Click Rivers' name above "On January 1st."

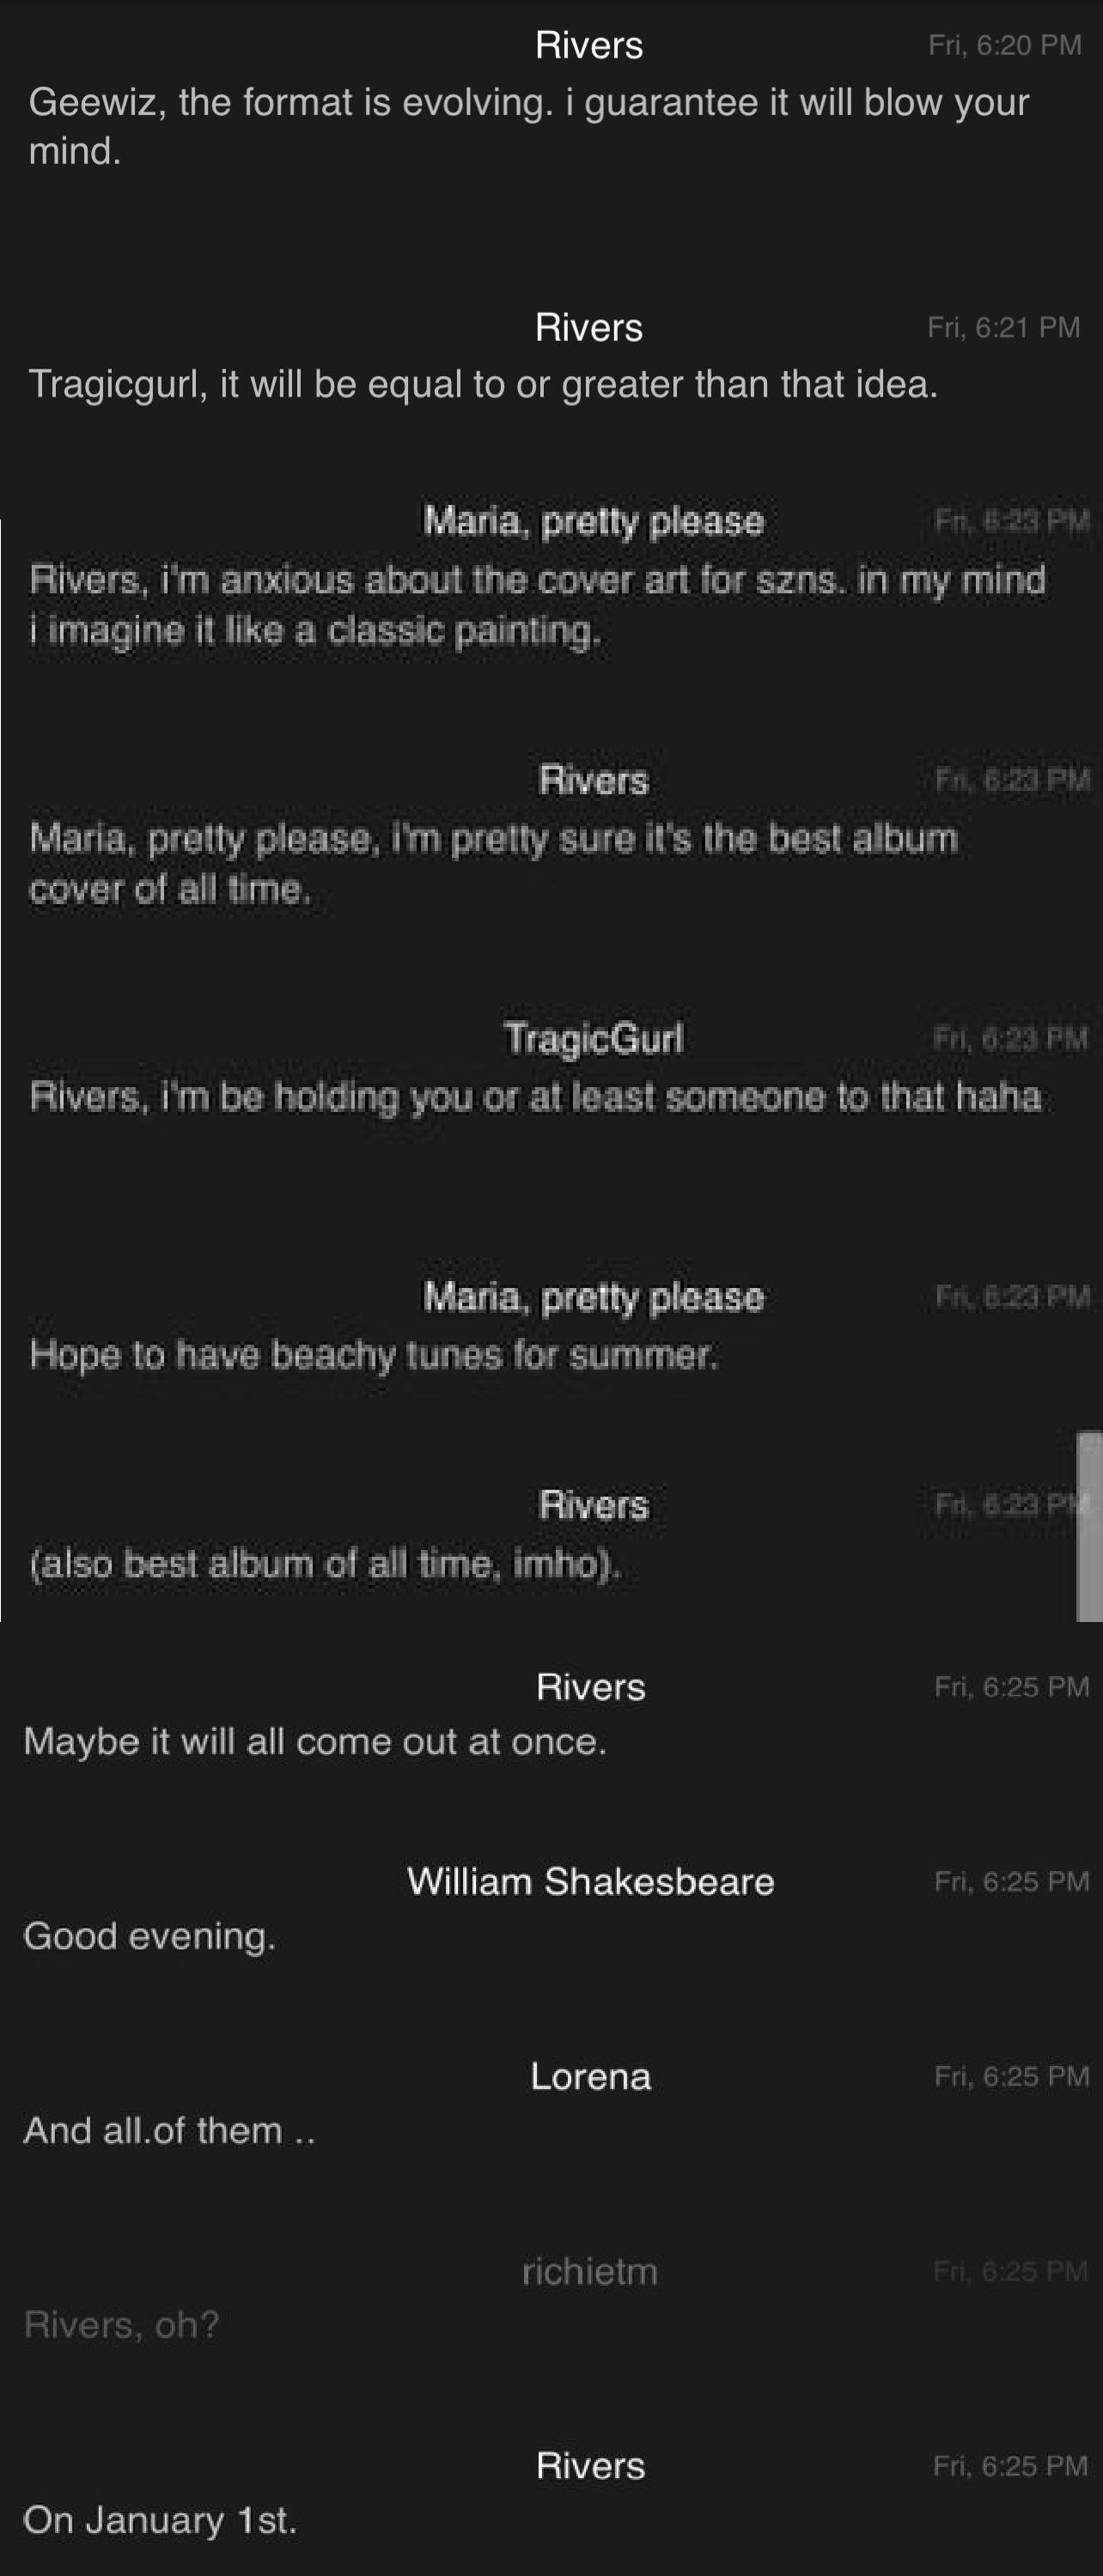point(590,2465)
